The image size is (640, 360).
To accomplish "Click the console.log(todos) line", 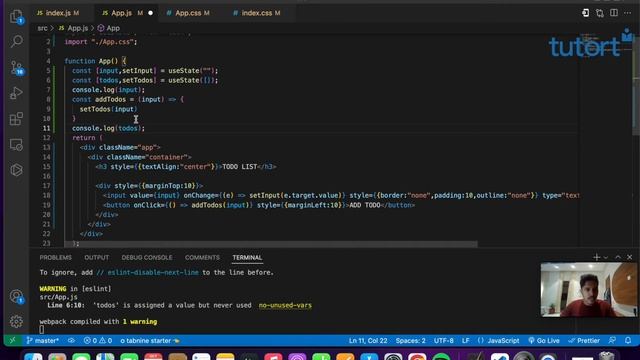I will click(x=109, y=128).
